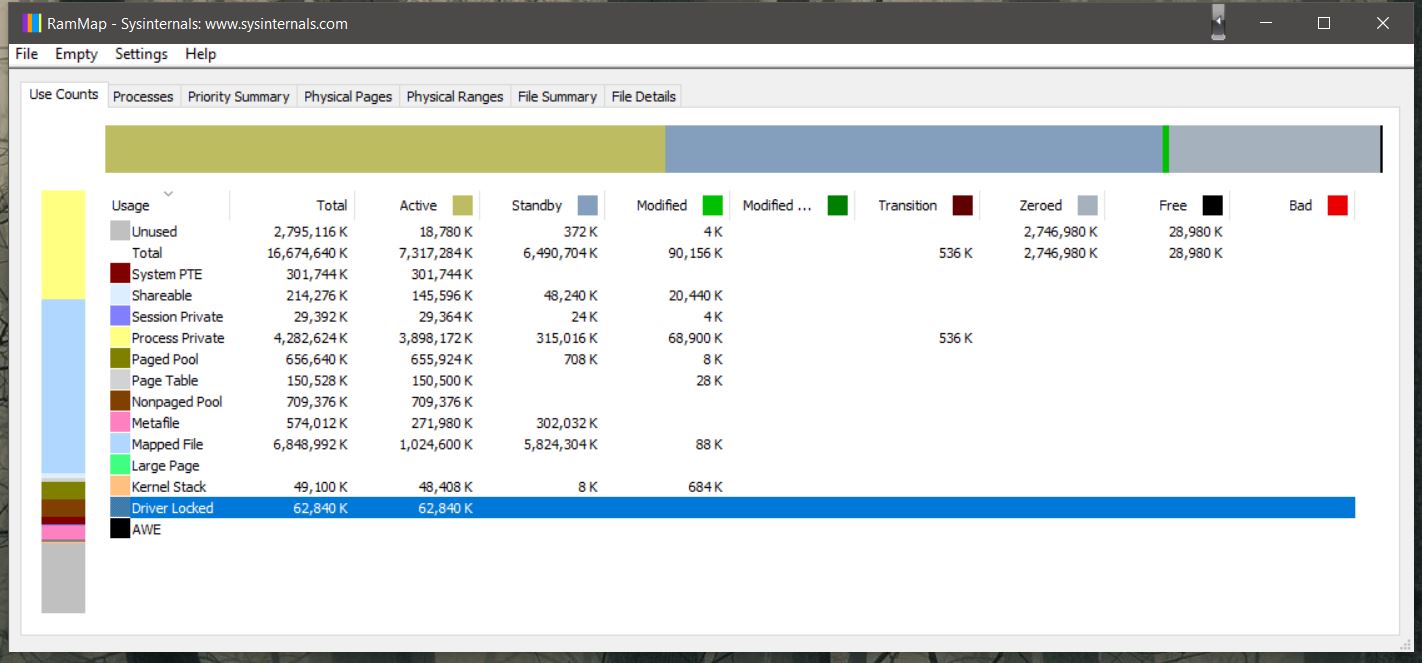Select the Use Counts tab
This screenshot has height=663, width=1422.
click(64, 94)
